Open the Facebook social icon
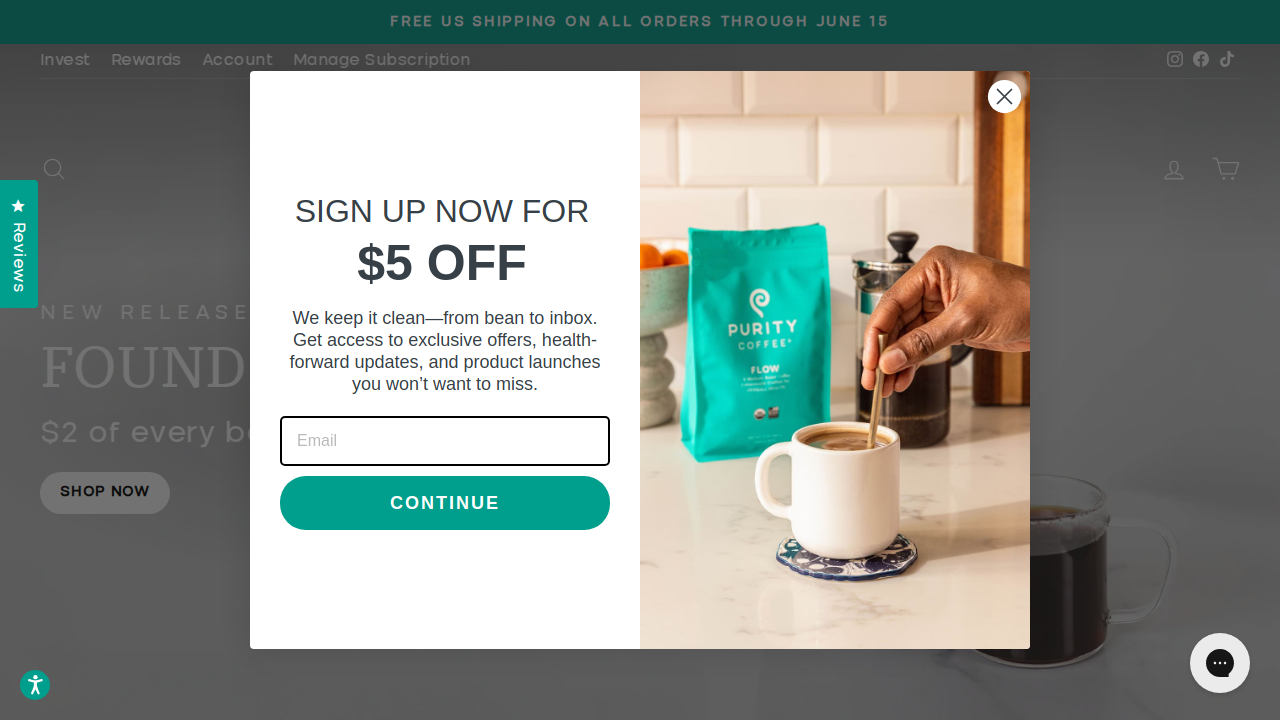This screenshot has width=1280, height=720. 1201,59
